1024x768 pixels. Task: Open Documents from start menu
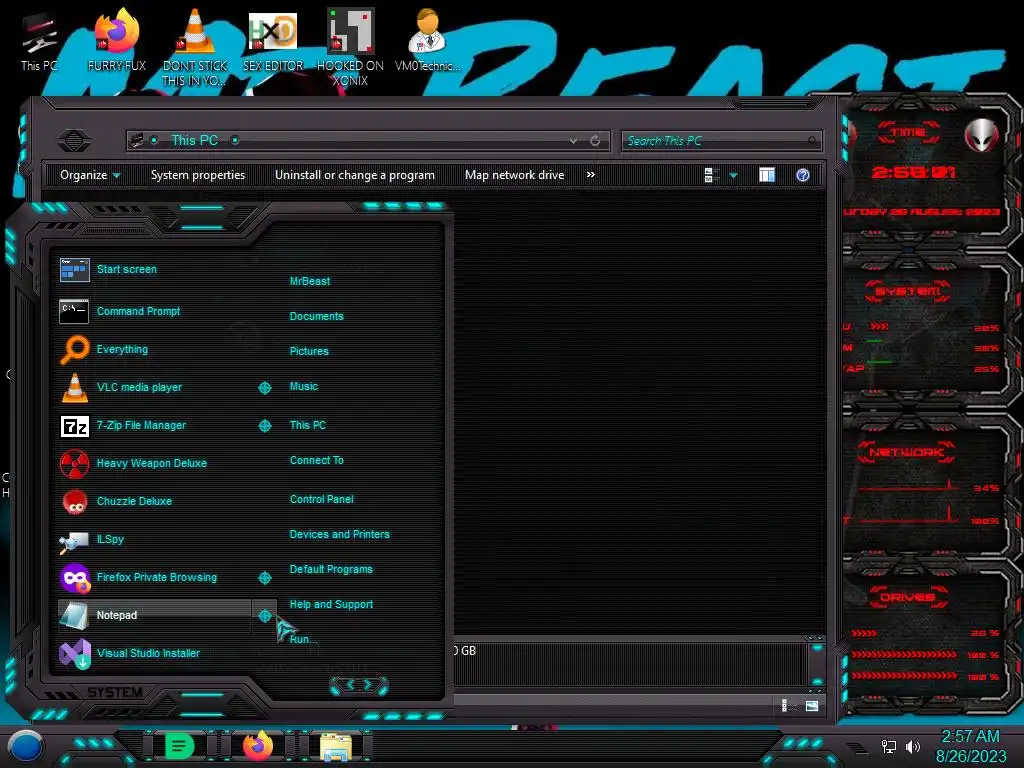(x=316, y=316)
